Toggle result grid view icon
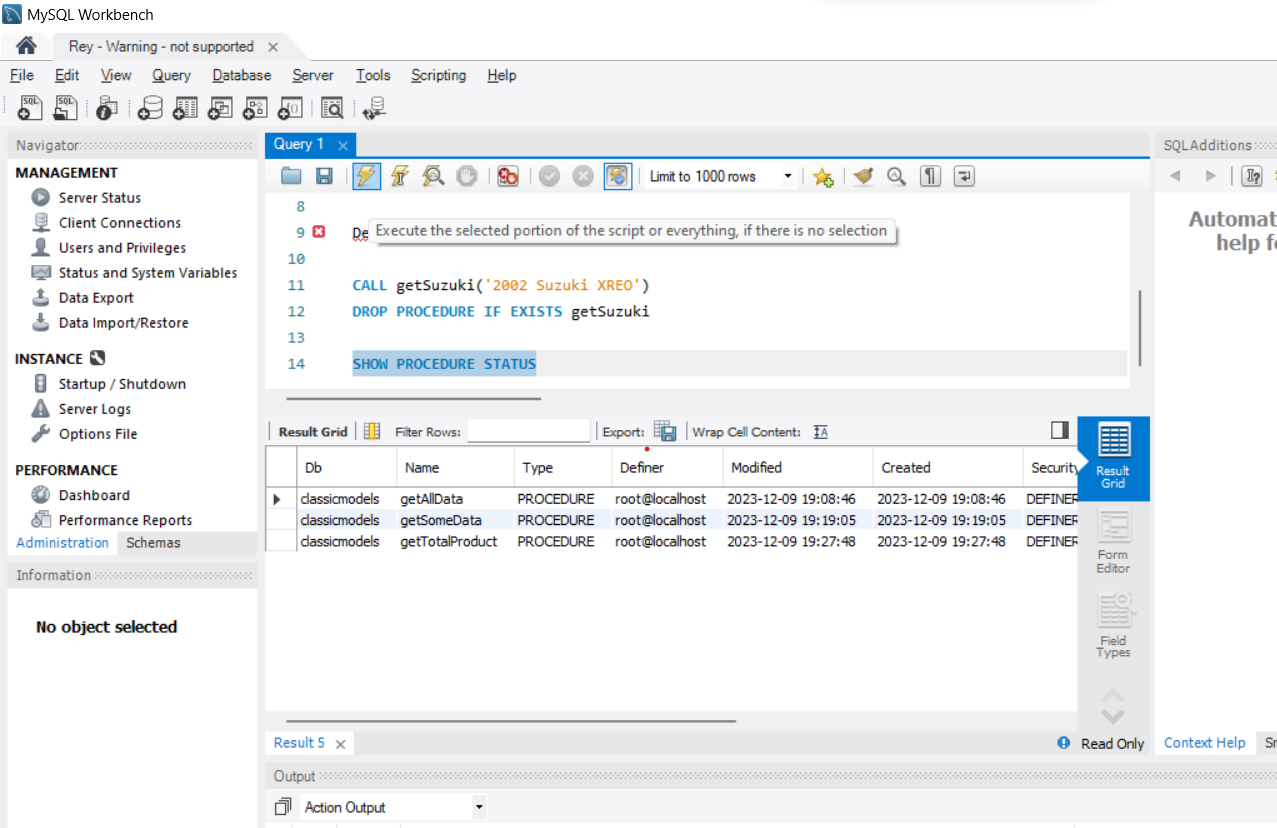The height and width of the screenshot is (828, 1277). pos(372,432)
